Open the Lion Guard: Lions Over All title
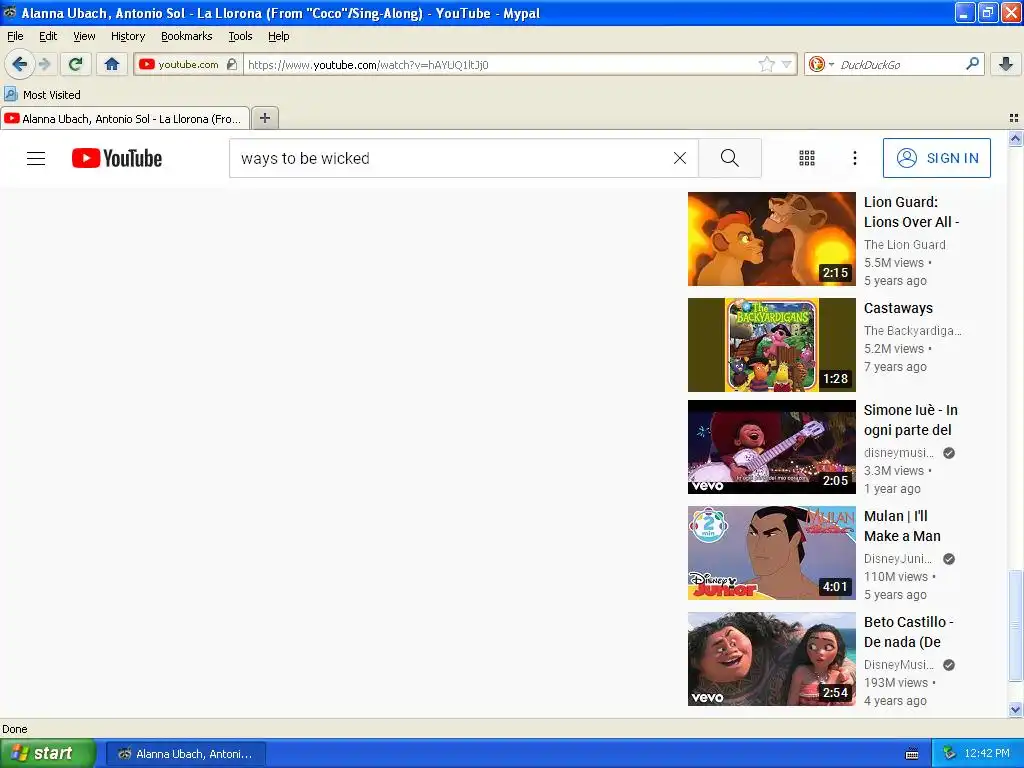The image size is (1024, 768). point(911,212)
